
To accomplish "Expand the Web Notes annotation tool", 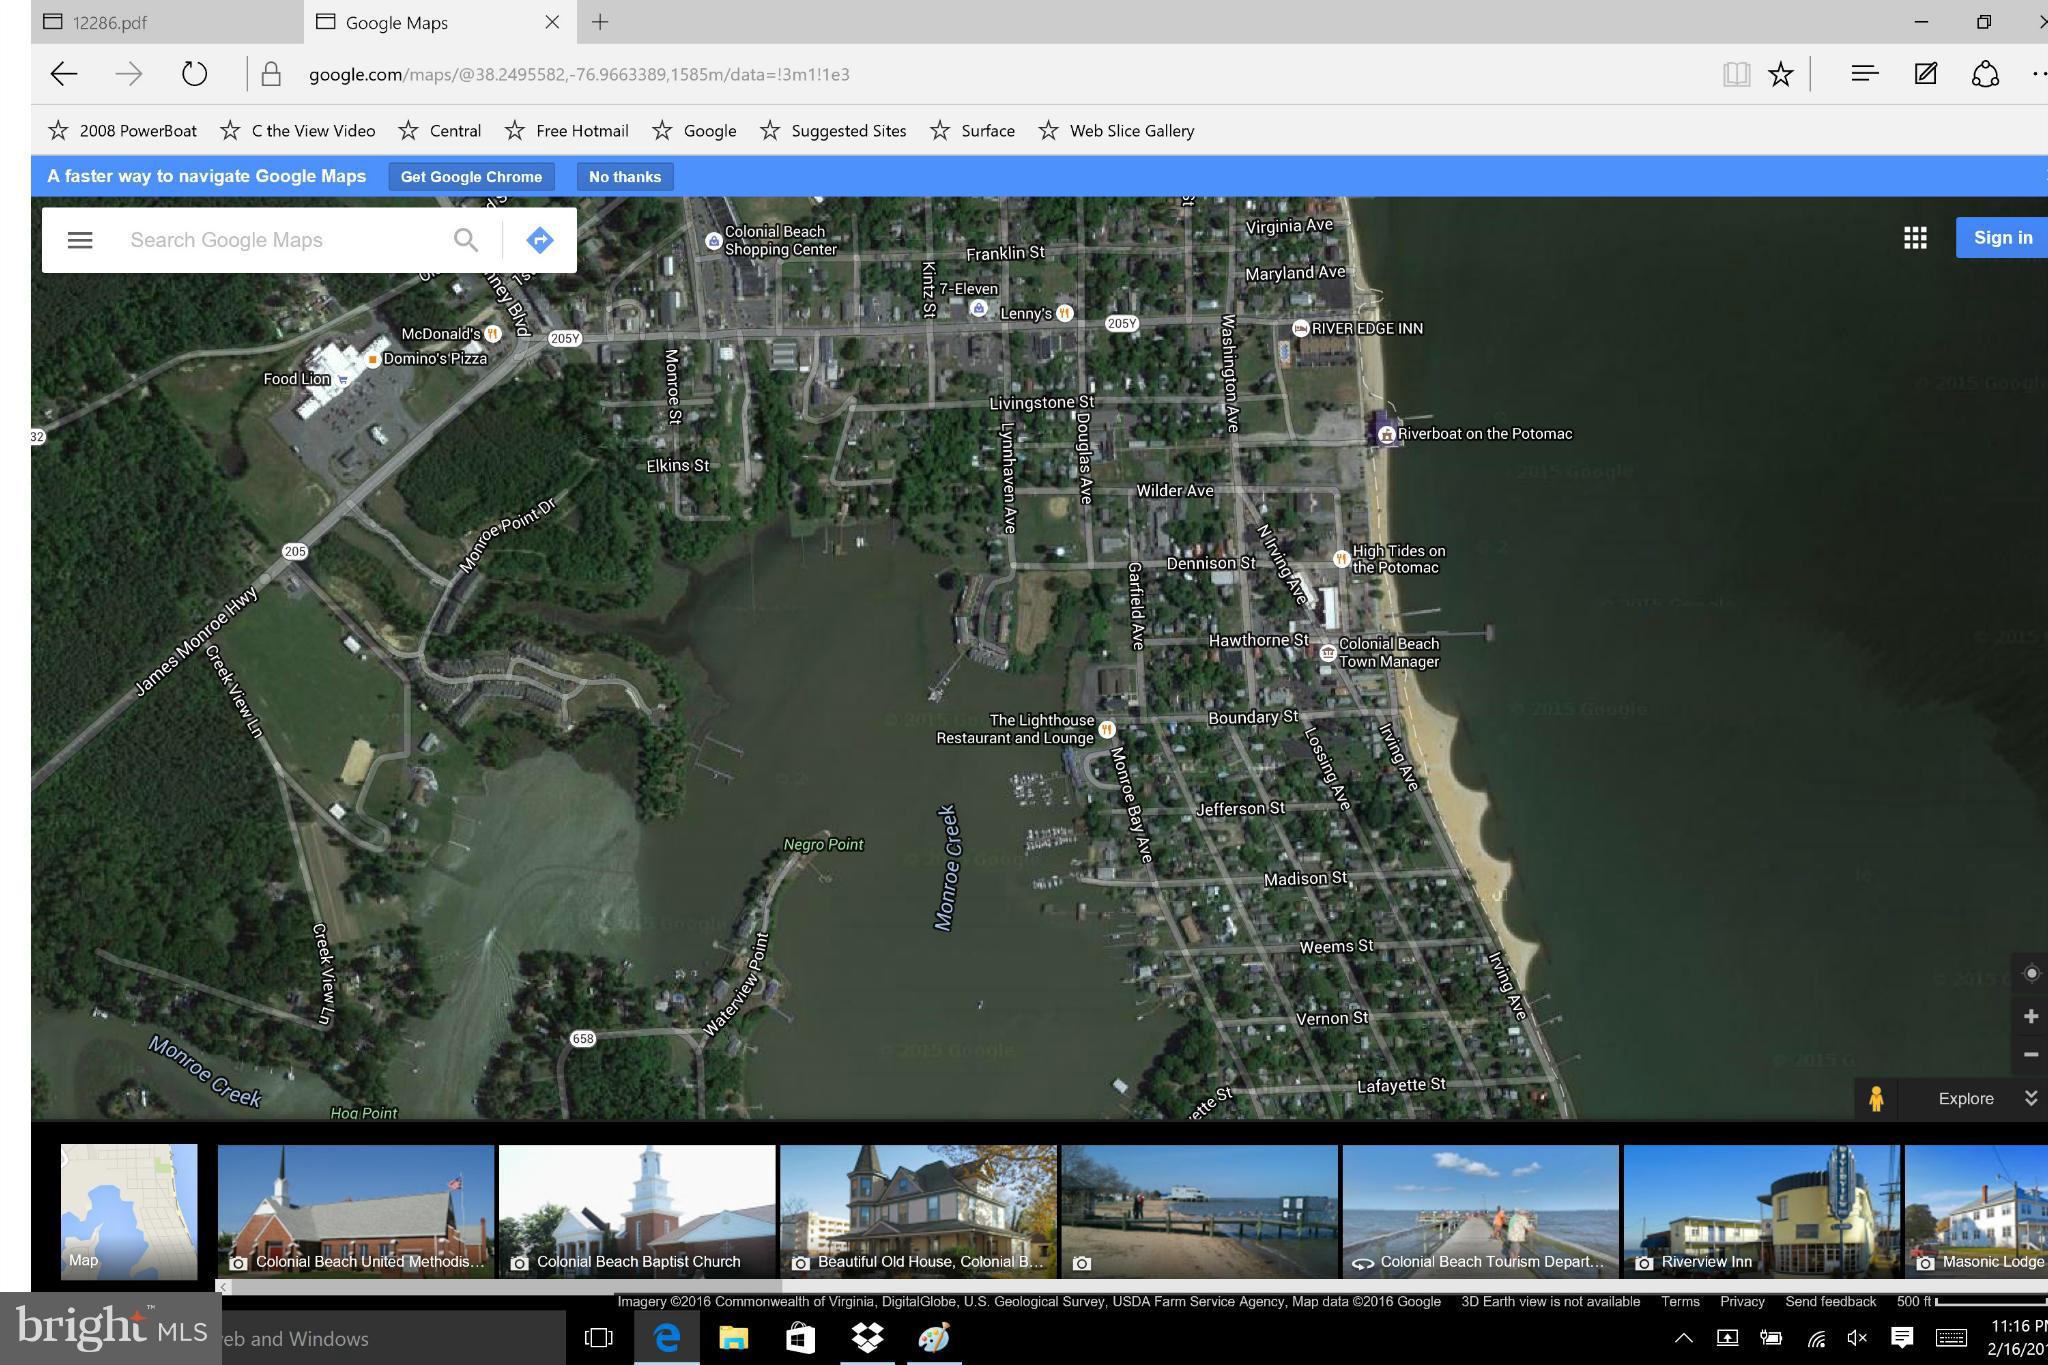I will click(1924, 73).
